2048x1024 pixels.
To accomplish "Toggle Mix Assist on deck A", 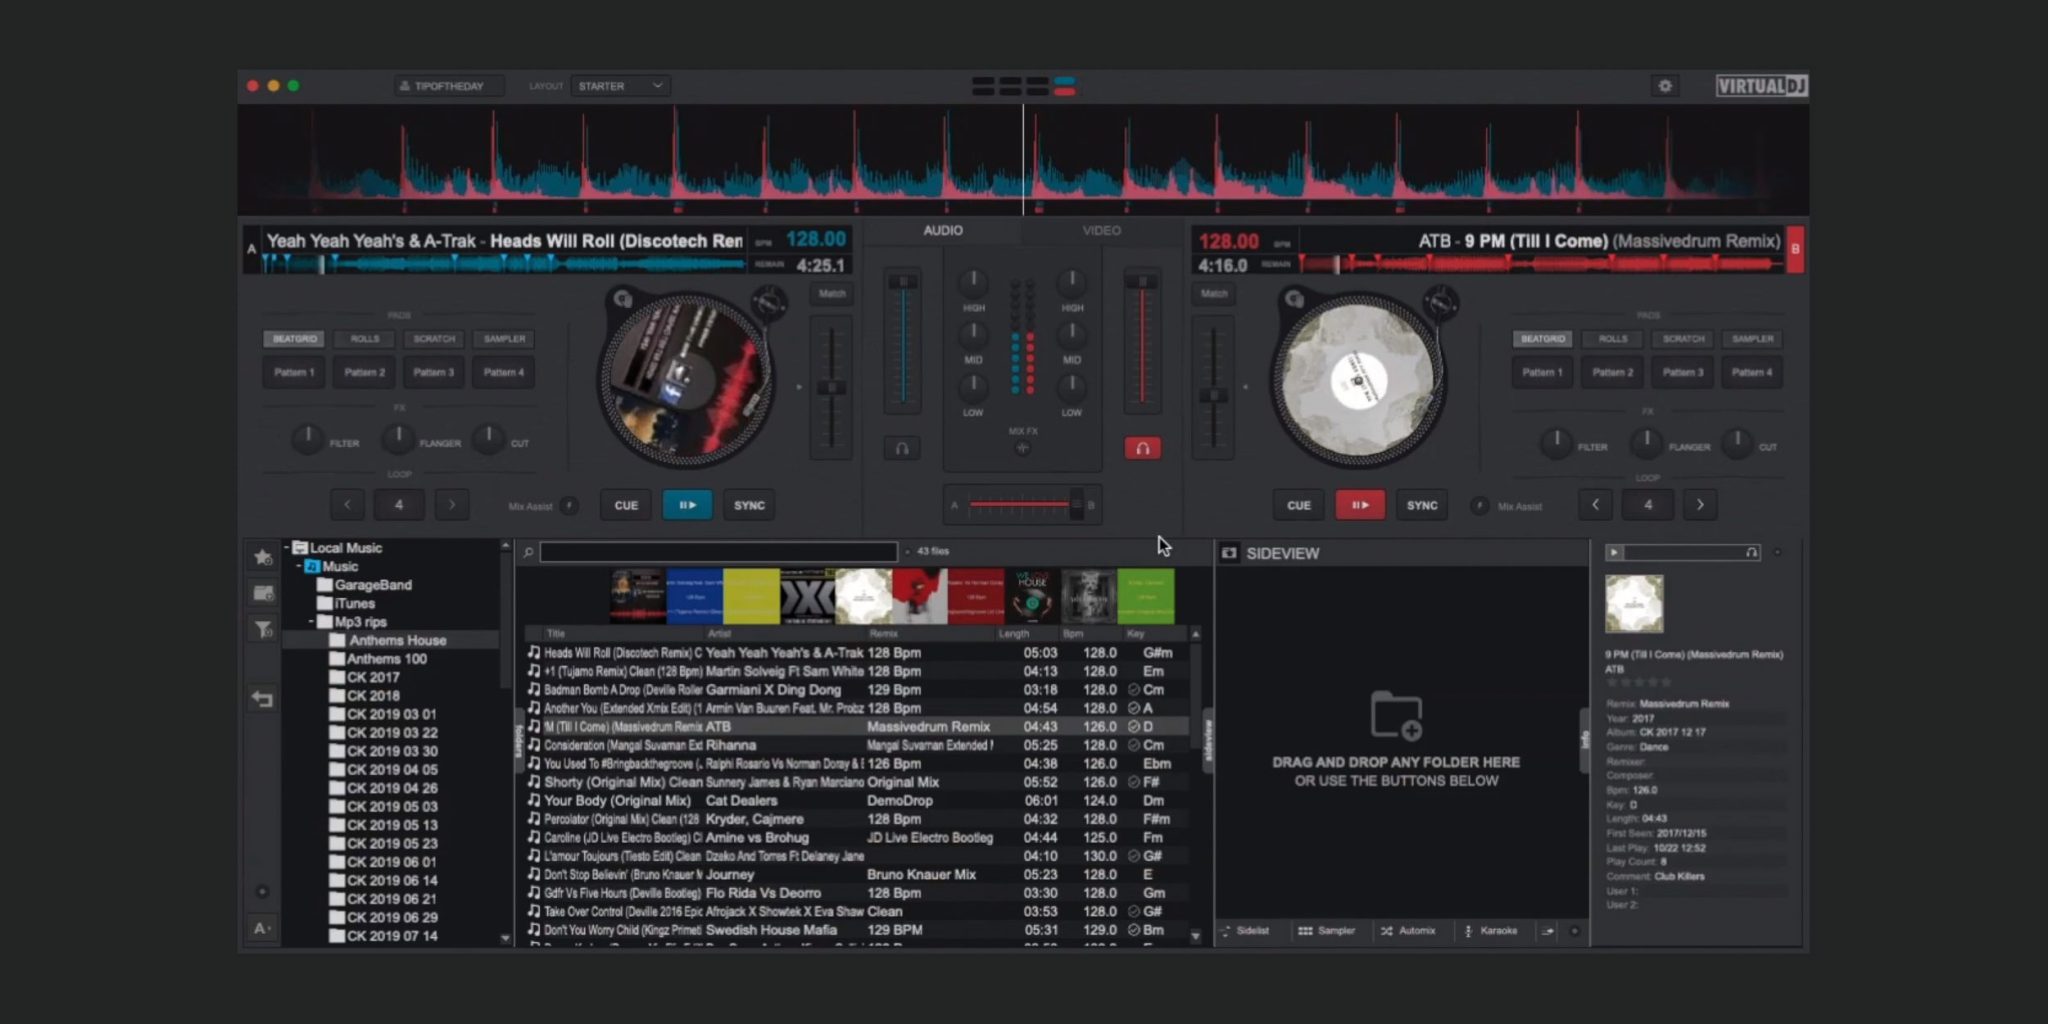I will [x=569, y=506].
